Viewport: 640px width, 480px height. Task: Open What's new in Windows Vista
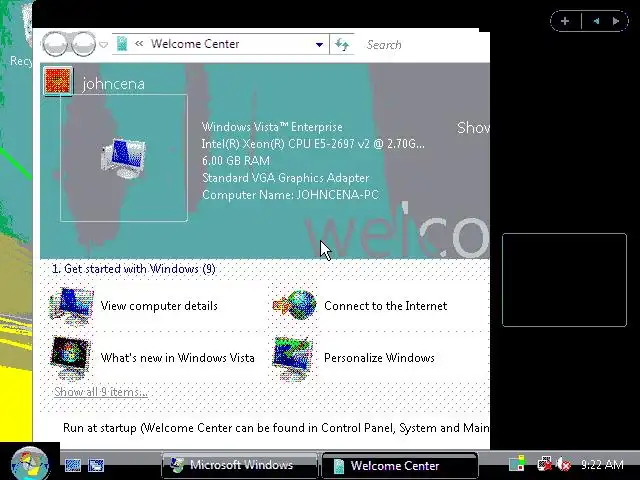coord(178,358)
